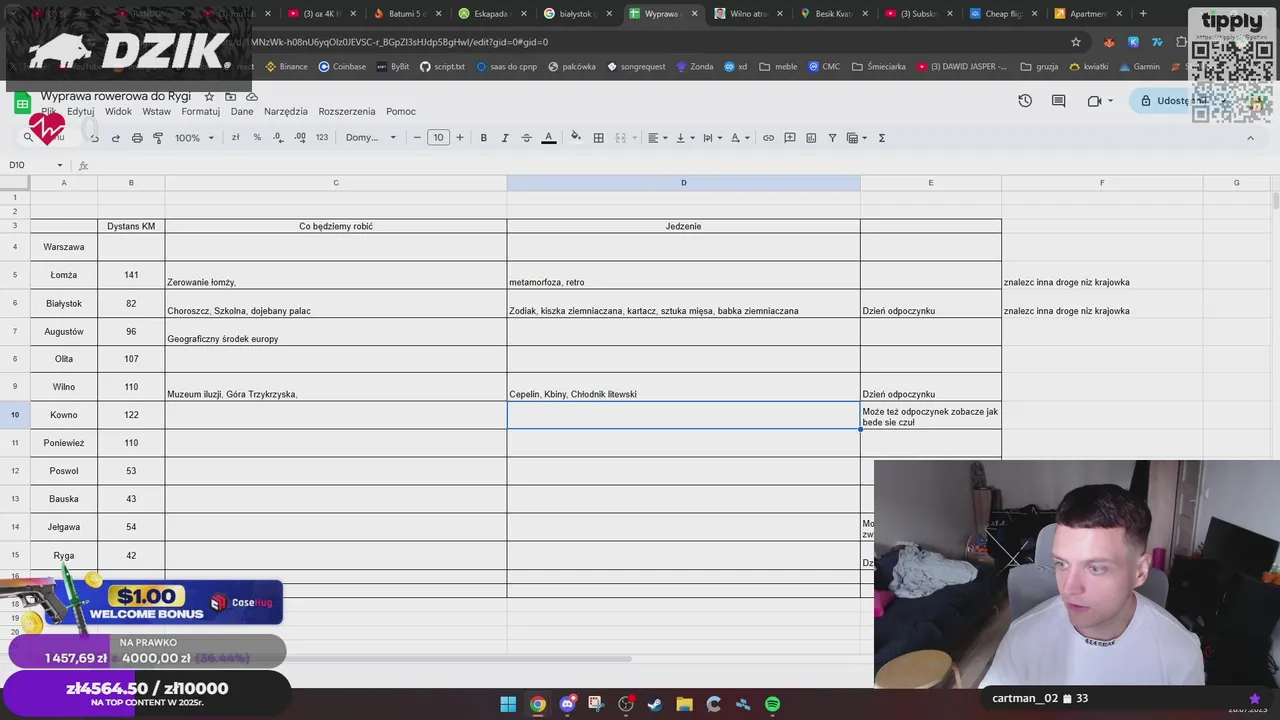The width and height of the screenshot is (1280, 720).
Task: Activate the paint format tool
Action: (158, 138)
